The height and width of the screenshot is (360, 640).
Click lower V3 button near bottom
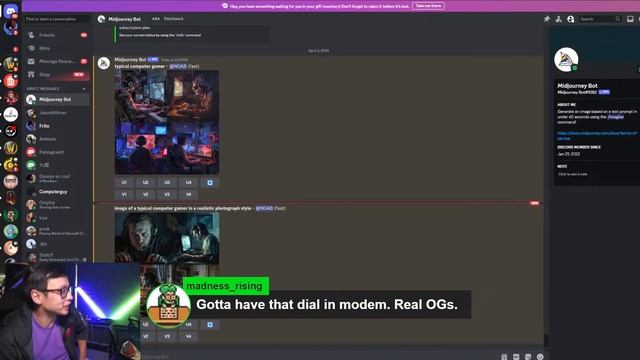click(x=167, y=336)
